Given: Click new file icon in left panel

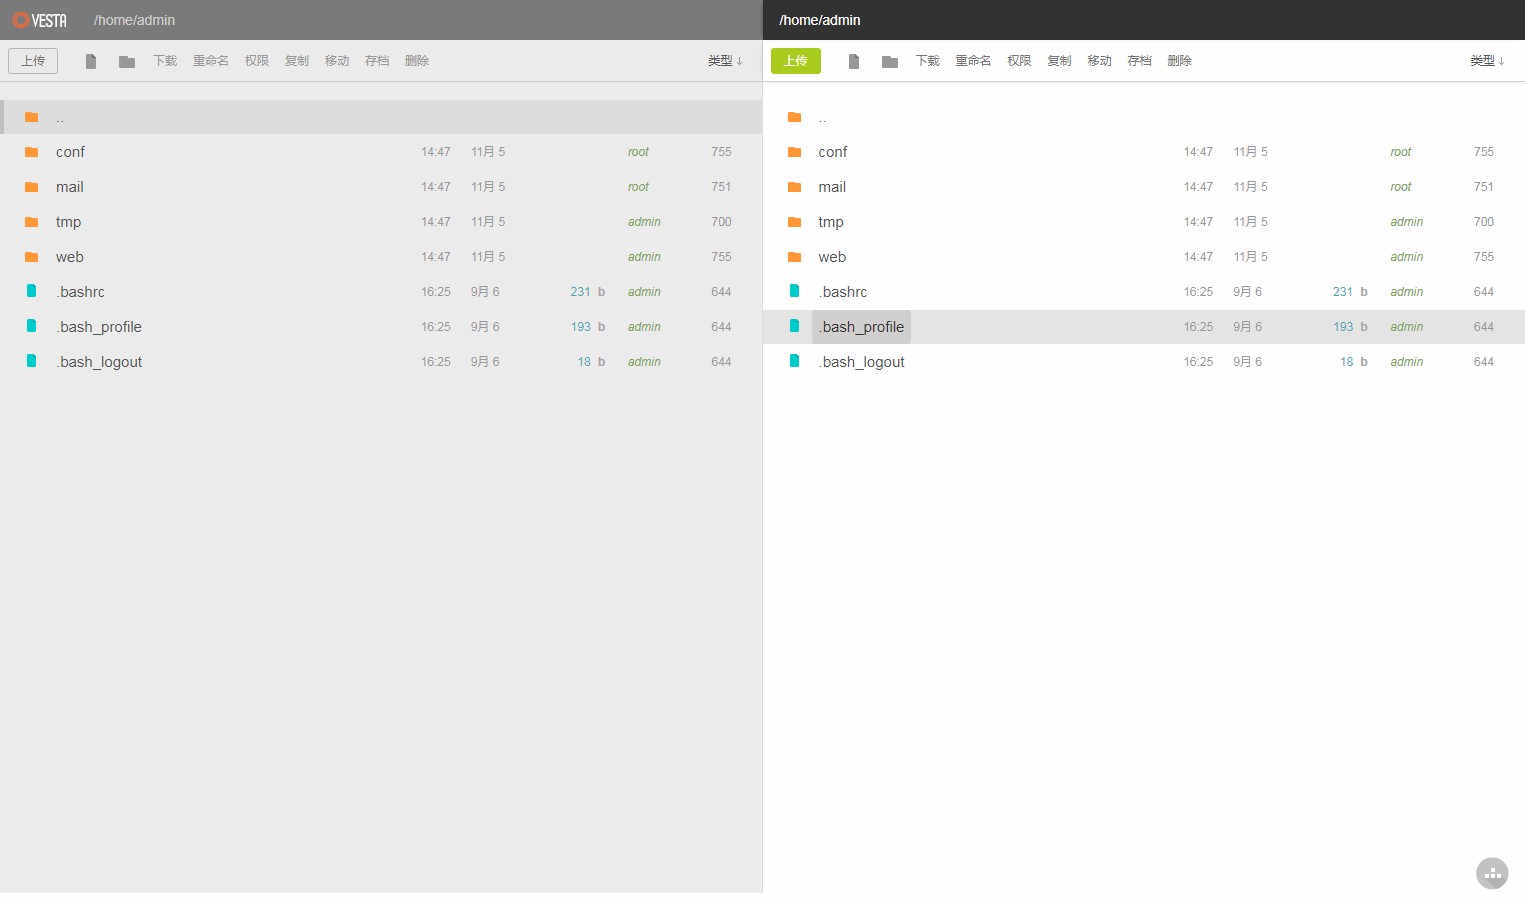Looking at the screenshot, I should 91,61.
